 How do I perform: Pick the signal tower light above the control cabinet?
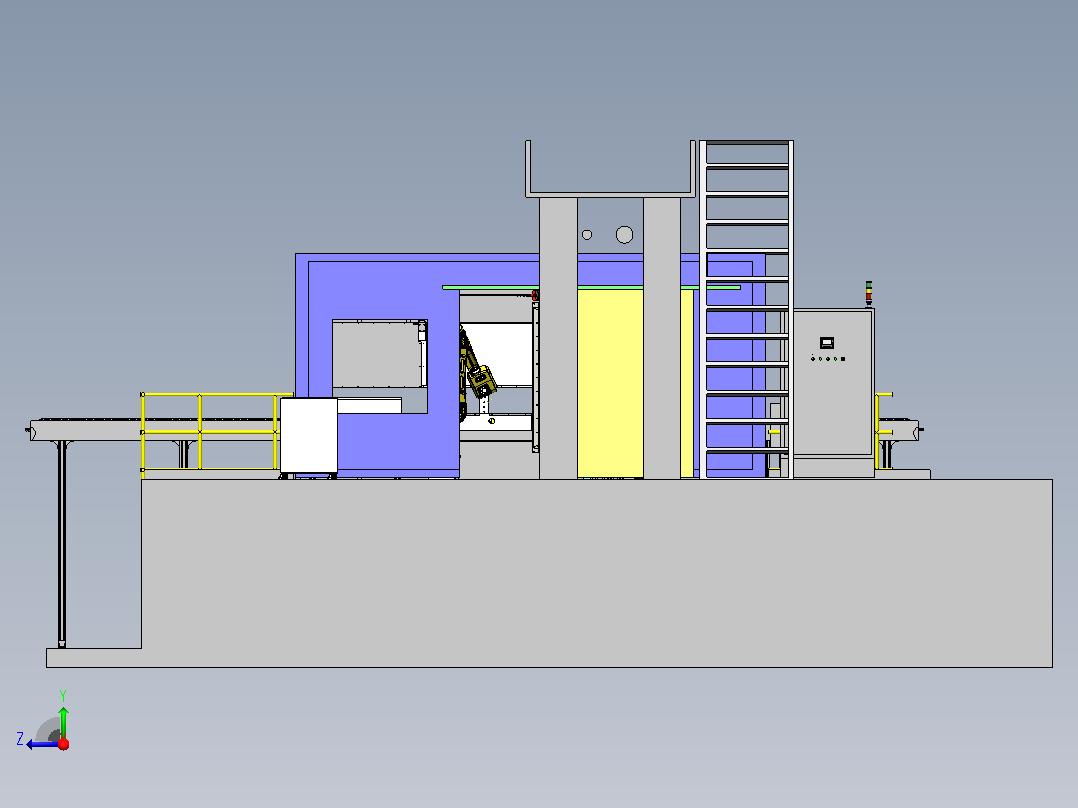[869, 294]
